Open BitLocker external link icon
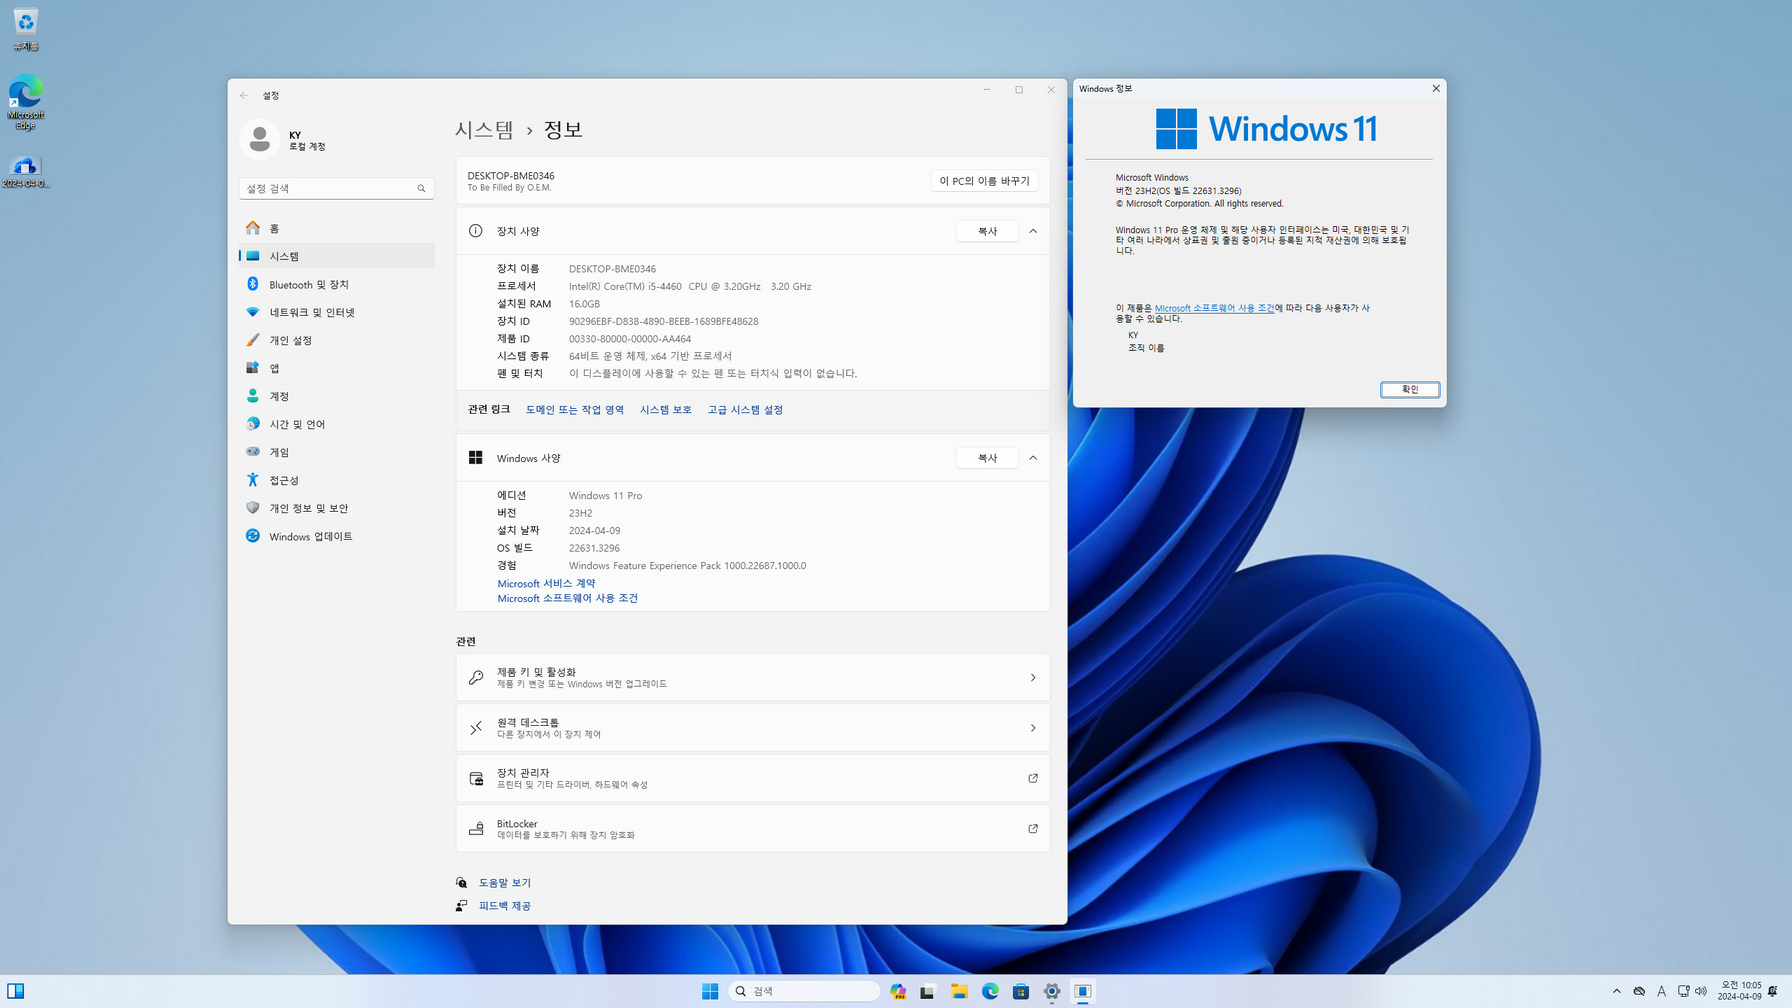 click(x=1033, y=828)
